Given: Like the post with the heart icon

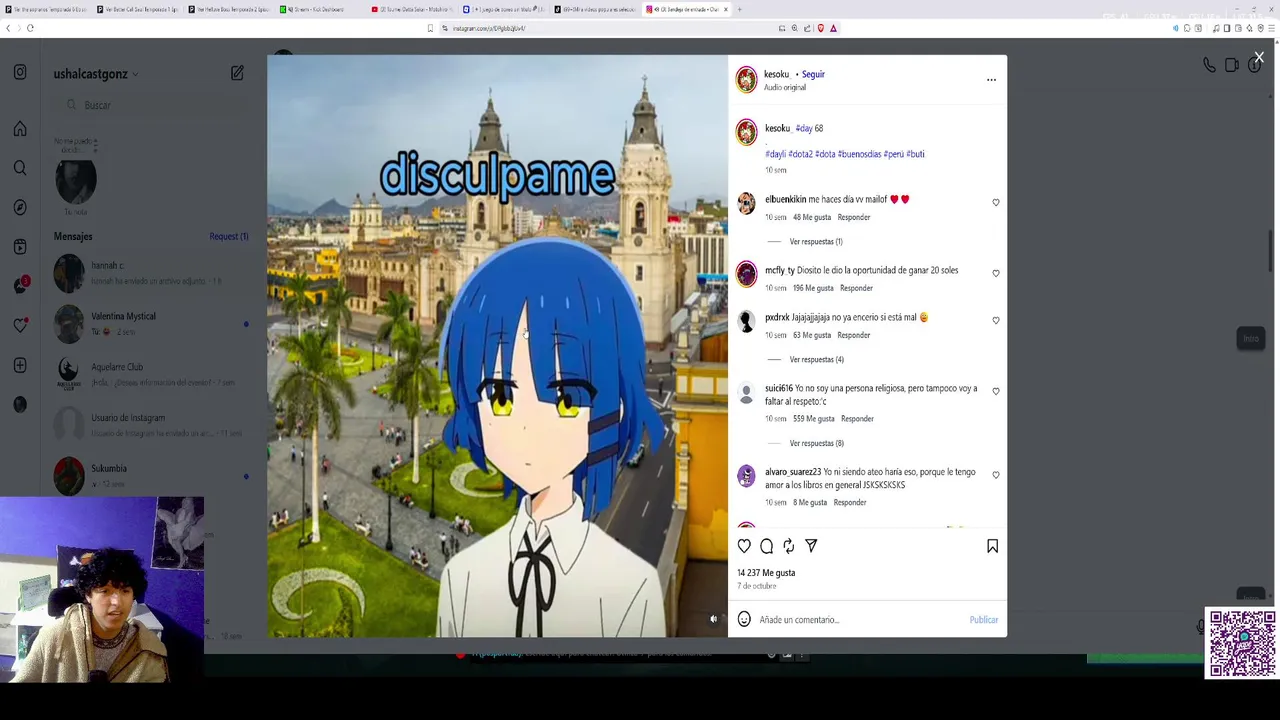Looking at the screenshot, I should click(744, 546).
